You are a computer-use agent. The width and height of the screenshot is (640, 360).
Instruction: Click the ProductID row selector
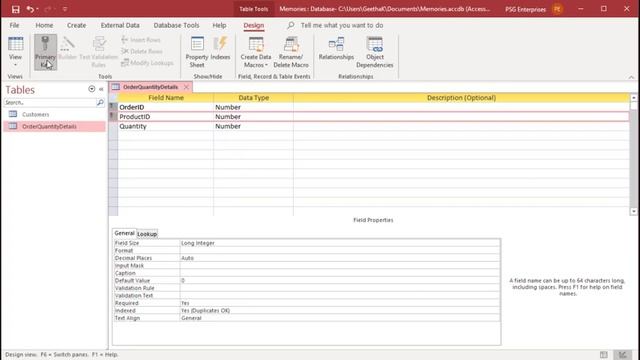click(113, 117)
